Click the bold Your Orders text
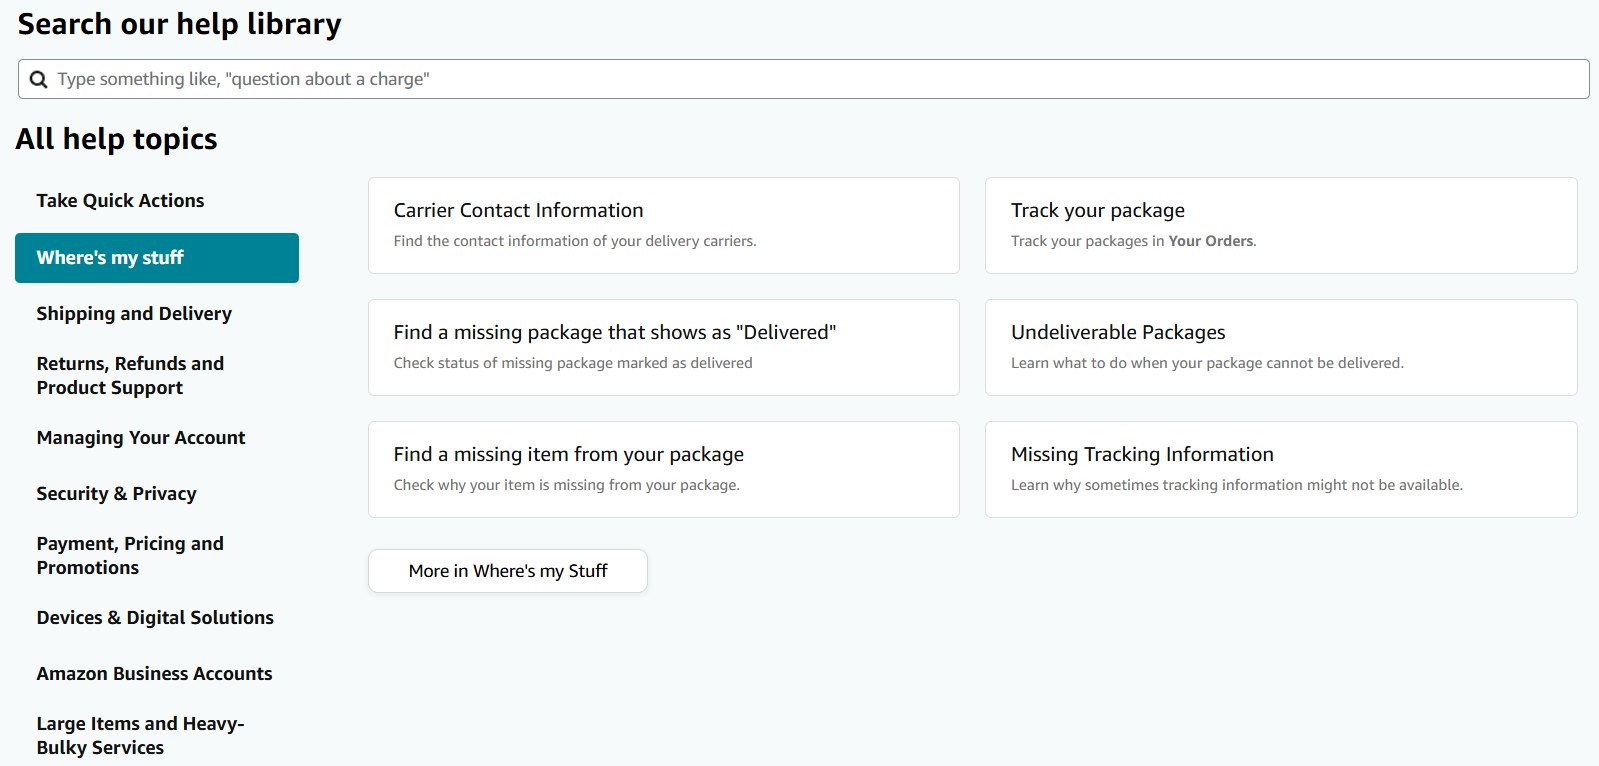 tap(1210, 241)
